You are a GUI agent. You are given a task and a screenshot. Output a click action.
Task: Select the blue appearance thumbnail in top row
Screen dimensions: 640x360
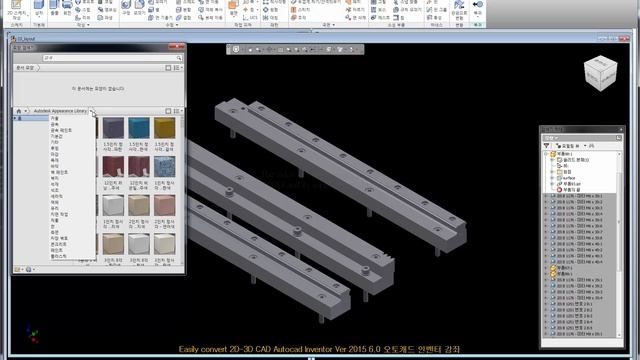pos(139,128)
